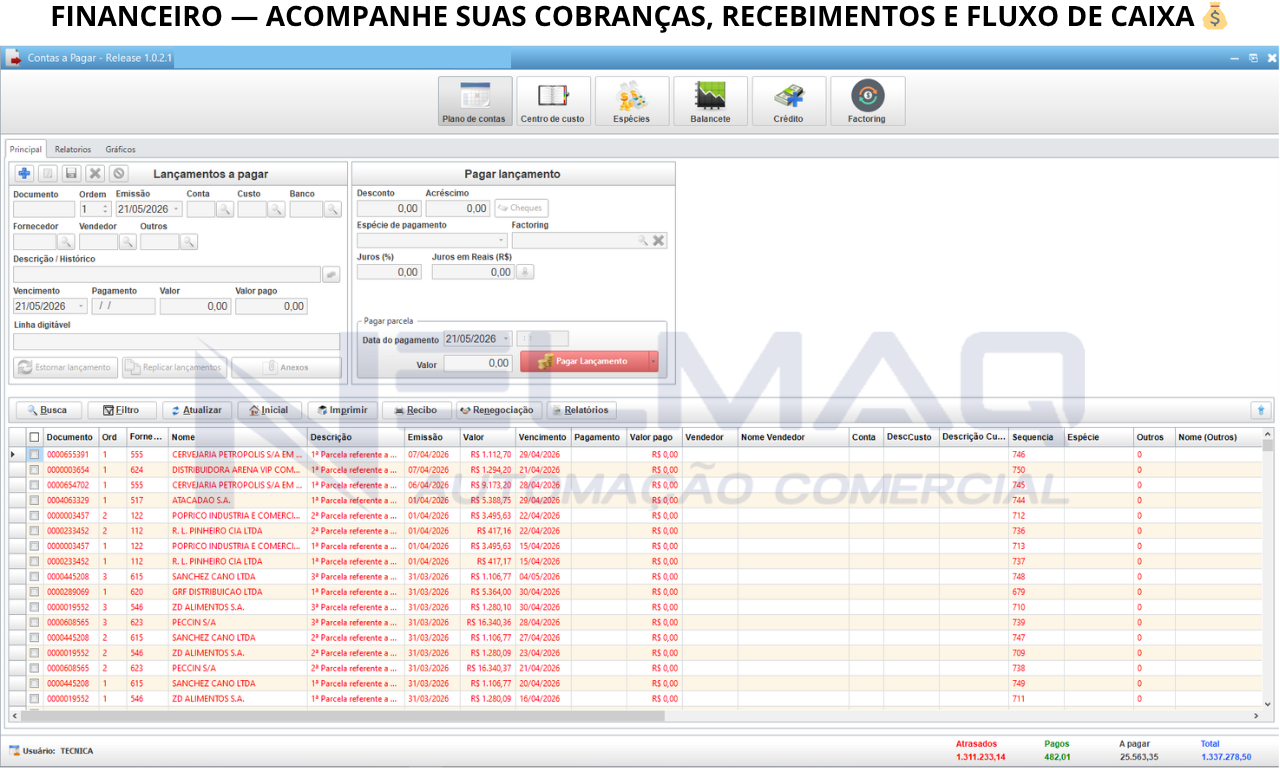Search Fornecedor using its magnifier icon
The width and height of the screenshot is (1280, 768).
(65, 242)
